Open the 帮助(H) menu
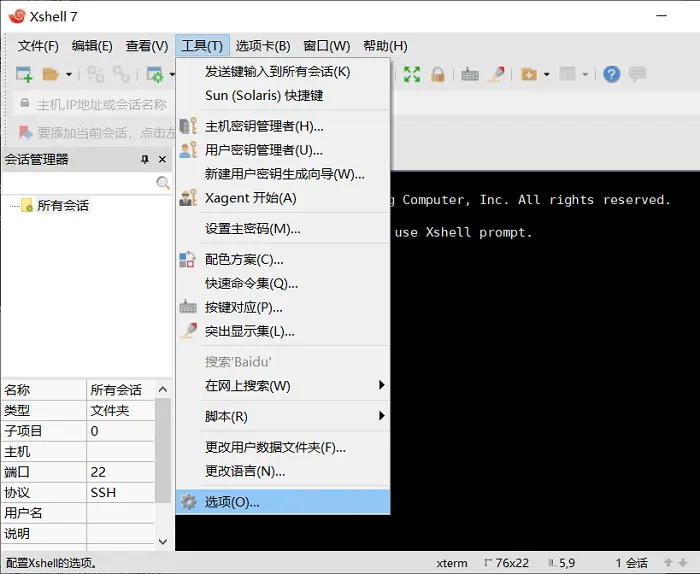The image size is (700, 574). [x=385, y=46]
